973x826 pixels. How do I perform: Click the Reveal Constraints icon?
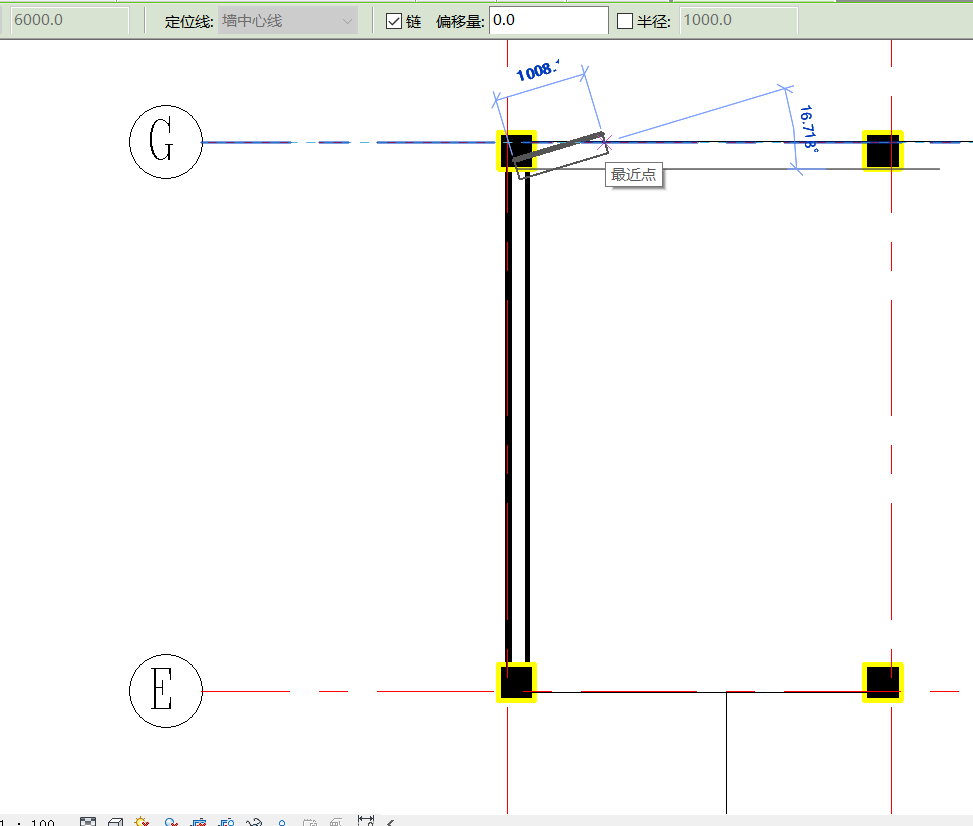pos(365,822)
